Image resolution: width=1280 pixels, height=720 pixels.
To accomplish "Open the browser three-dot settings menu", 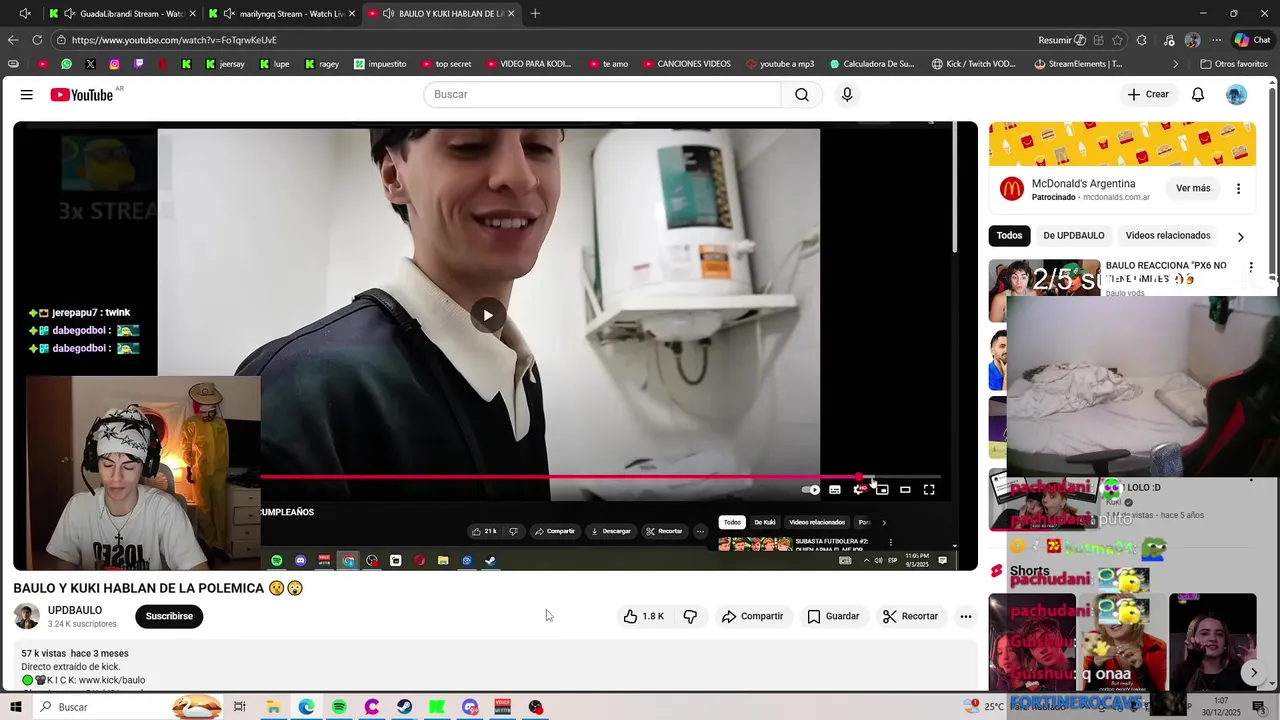I will pyautogui.click(x=1216, y=40).
